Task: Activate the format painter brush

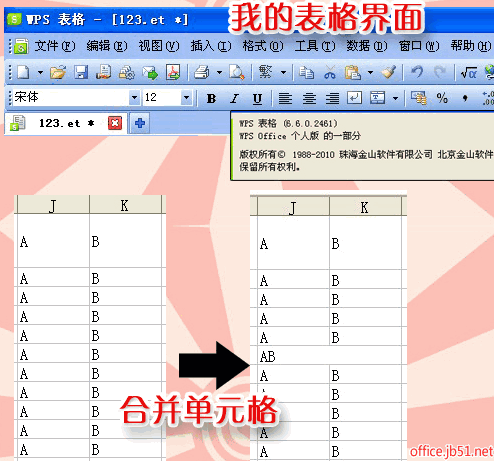Action: tap(388, 72)
